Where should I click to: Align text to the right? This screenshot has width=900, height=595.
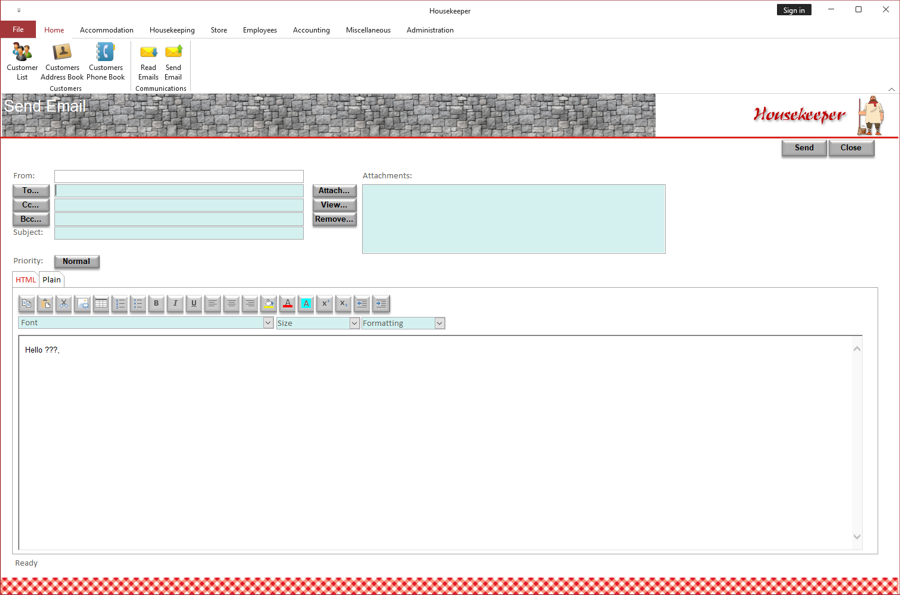pyautogui.click(x=250, y=304)
